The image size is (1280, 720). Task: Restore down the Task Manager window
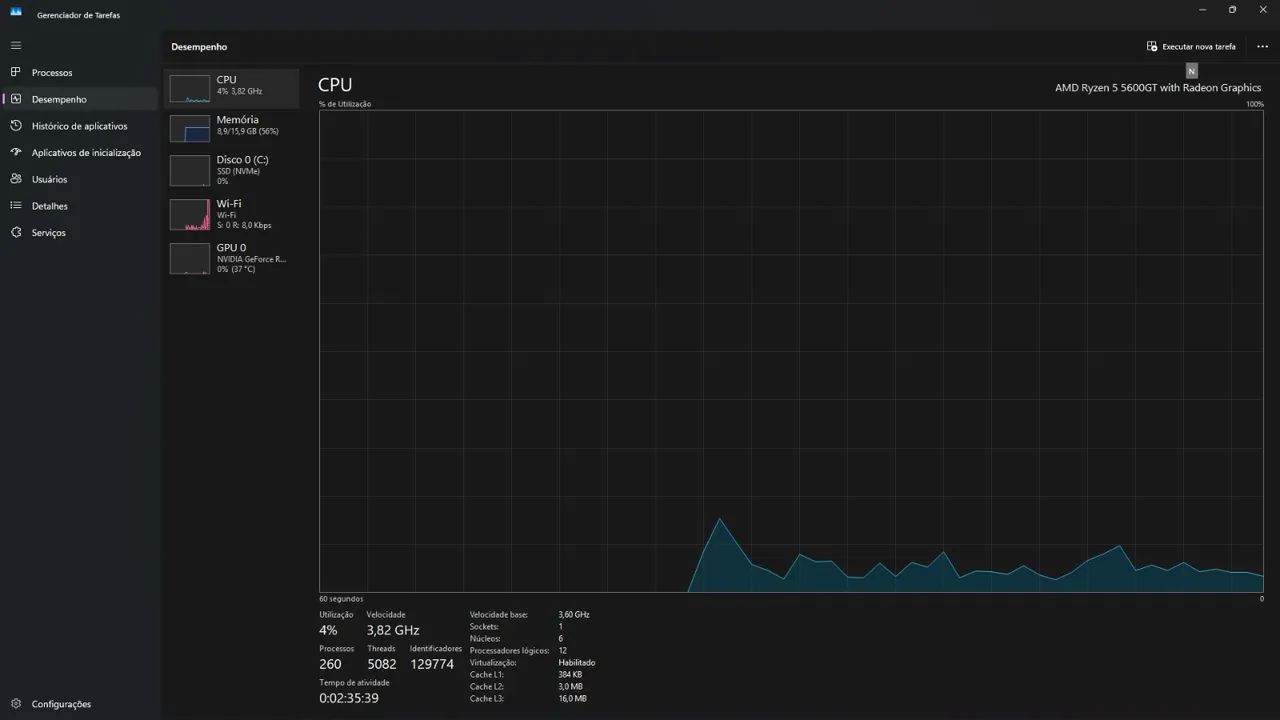tap(1232, 10)
